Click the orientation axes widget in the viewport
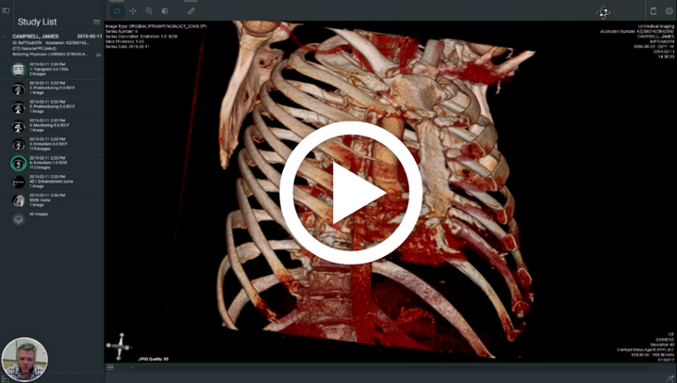 coord(119,346)
